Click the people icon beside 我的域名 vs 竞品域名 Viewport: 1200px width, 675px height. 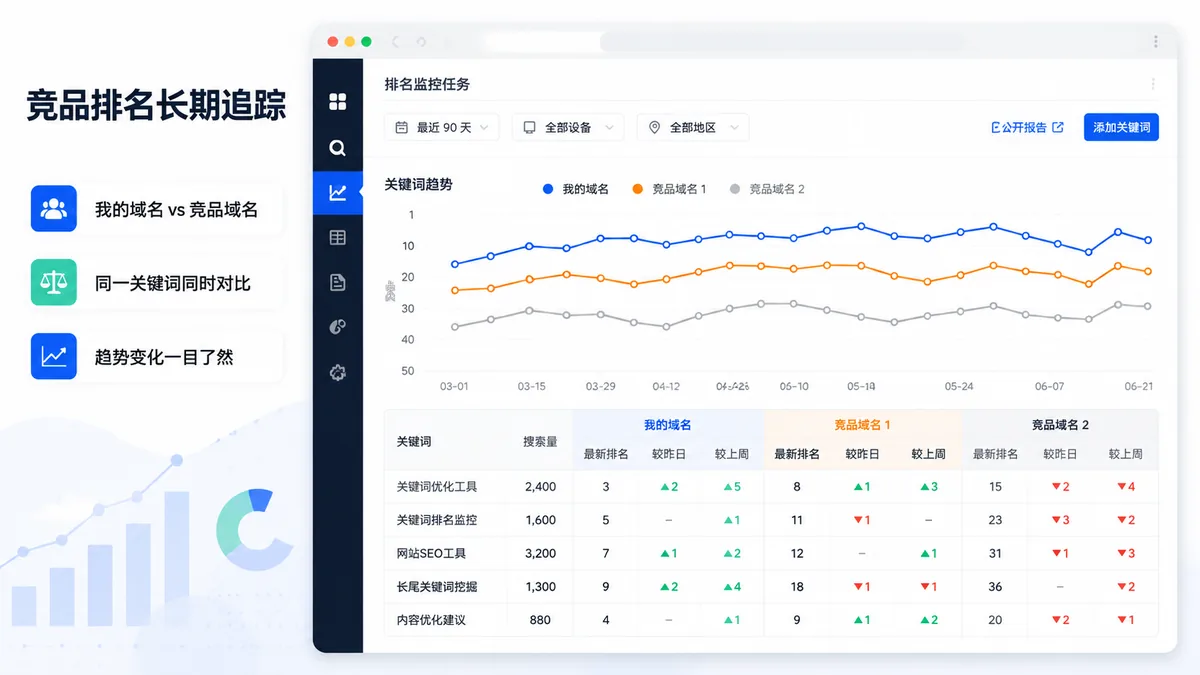(54, 209)
